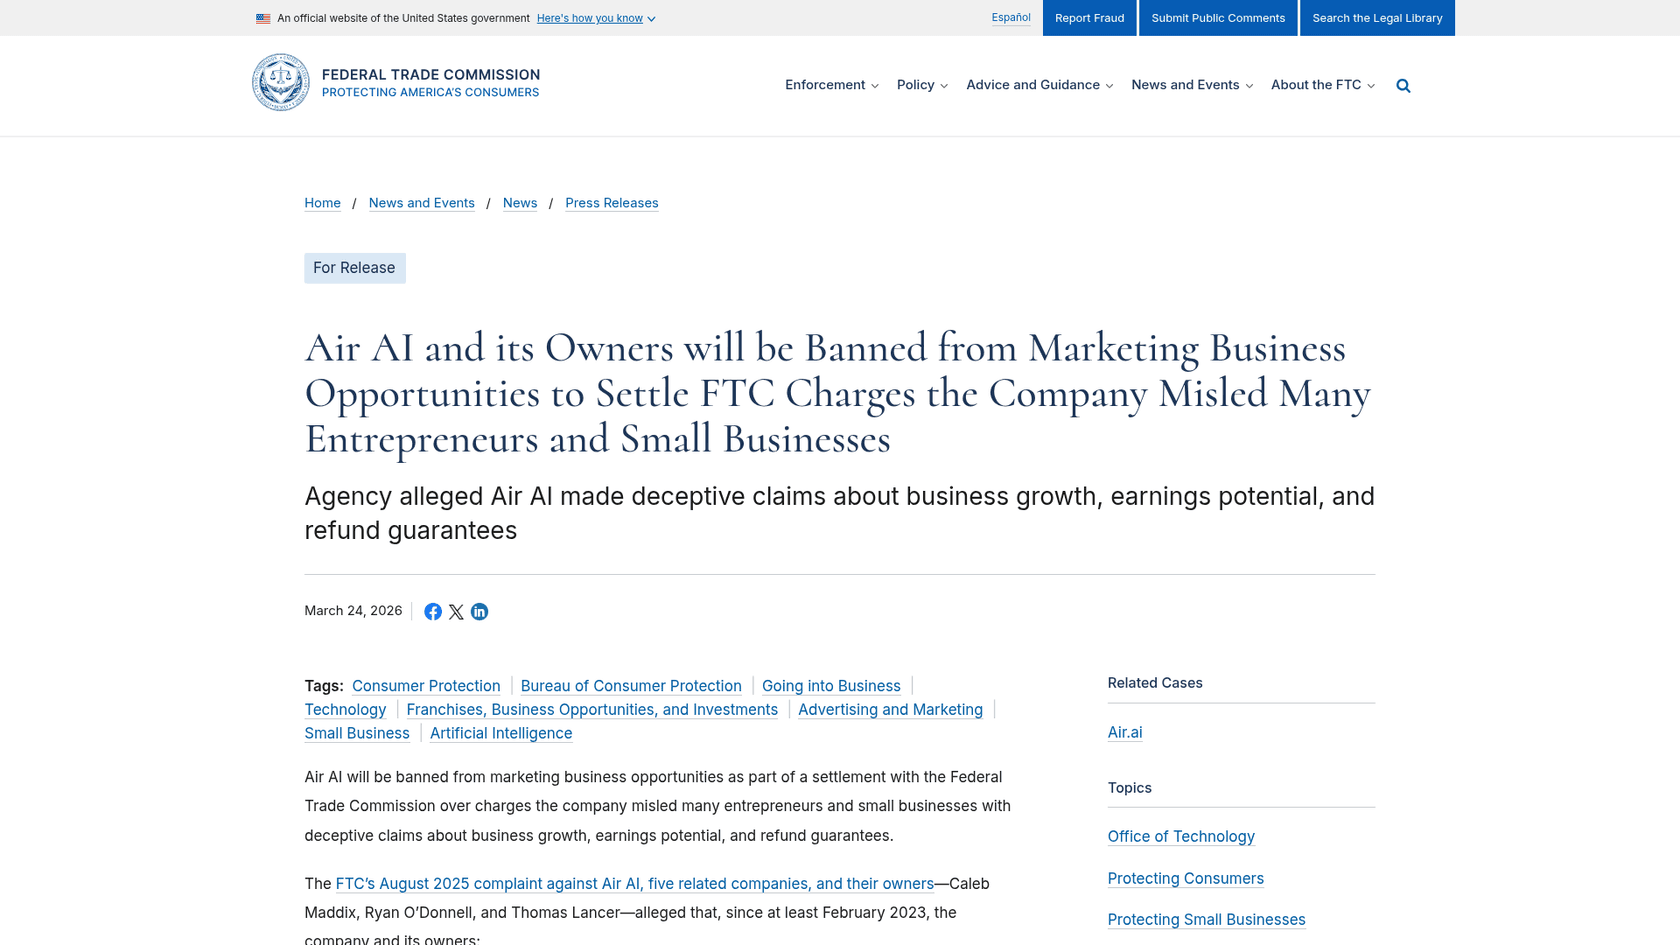Click the US flag icon
Screen dimensions: 1680x945
tap(263, 18)
